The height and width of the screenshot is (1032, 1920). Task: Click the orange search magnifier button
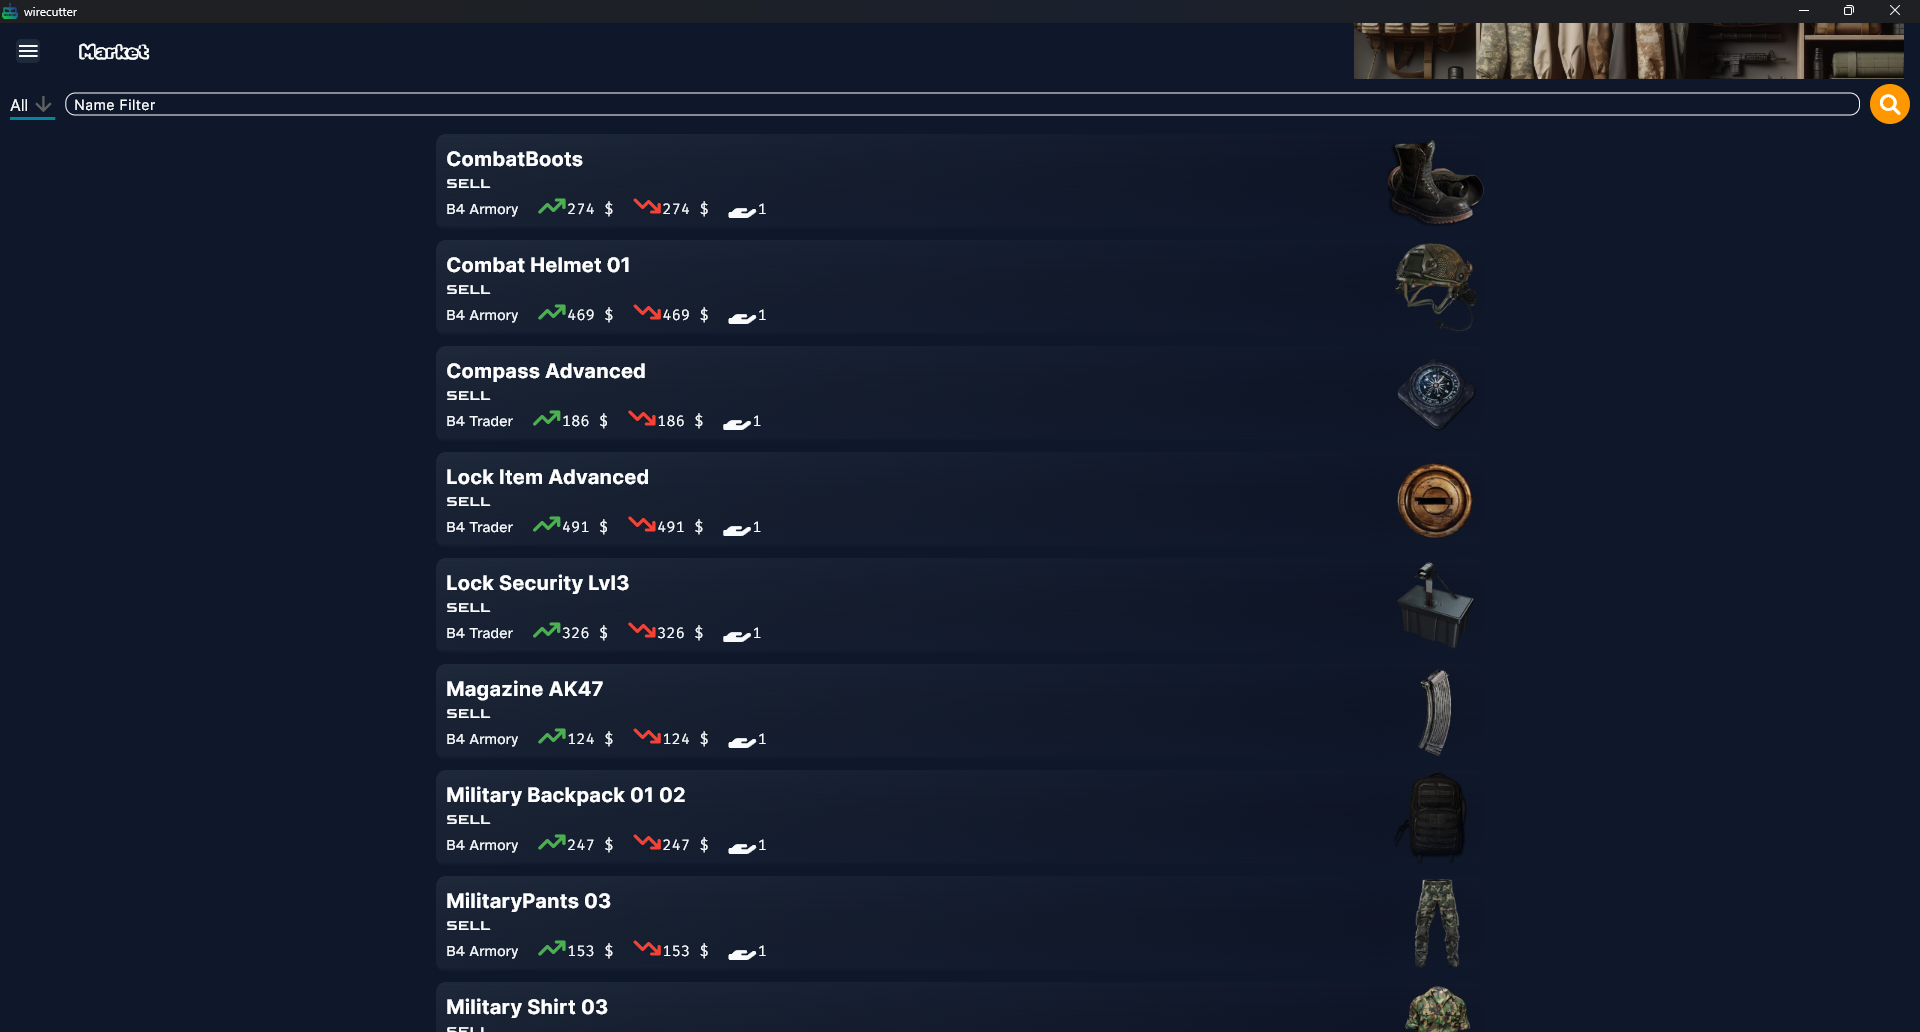[1889, 104]
